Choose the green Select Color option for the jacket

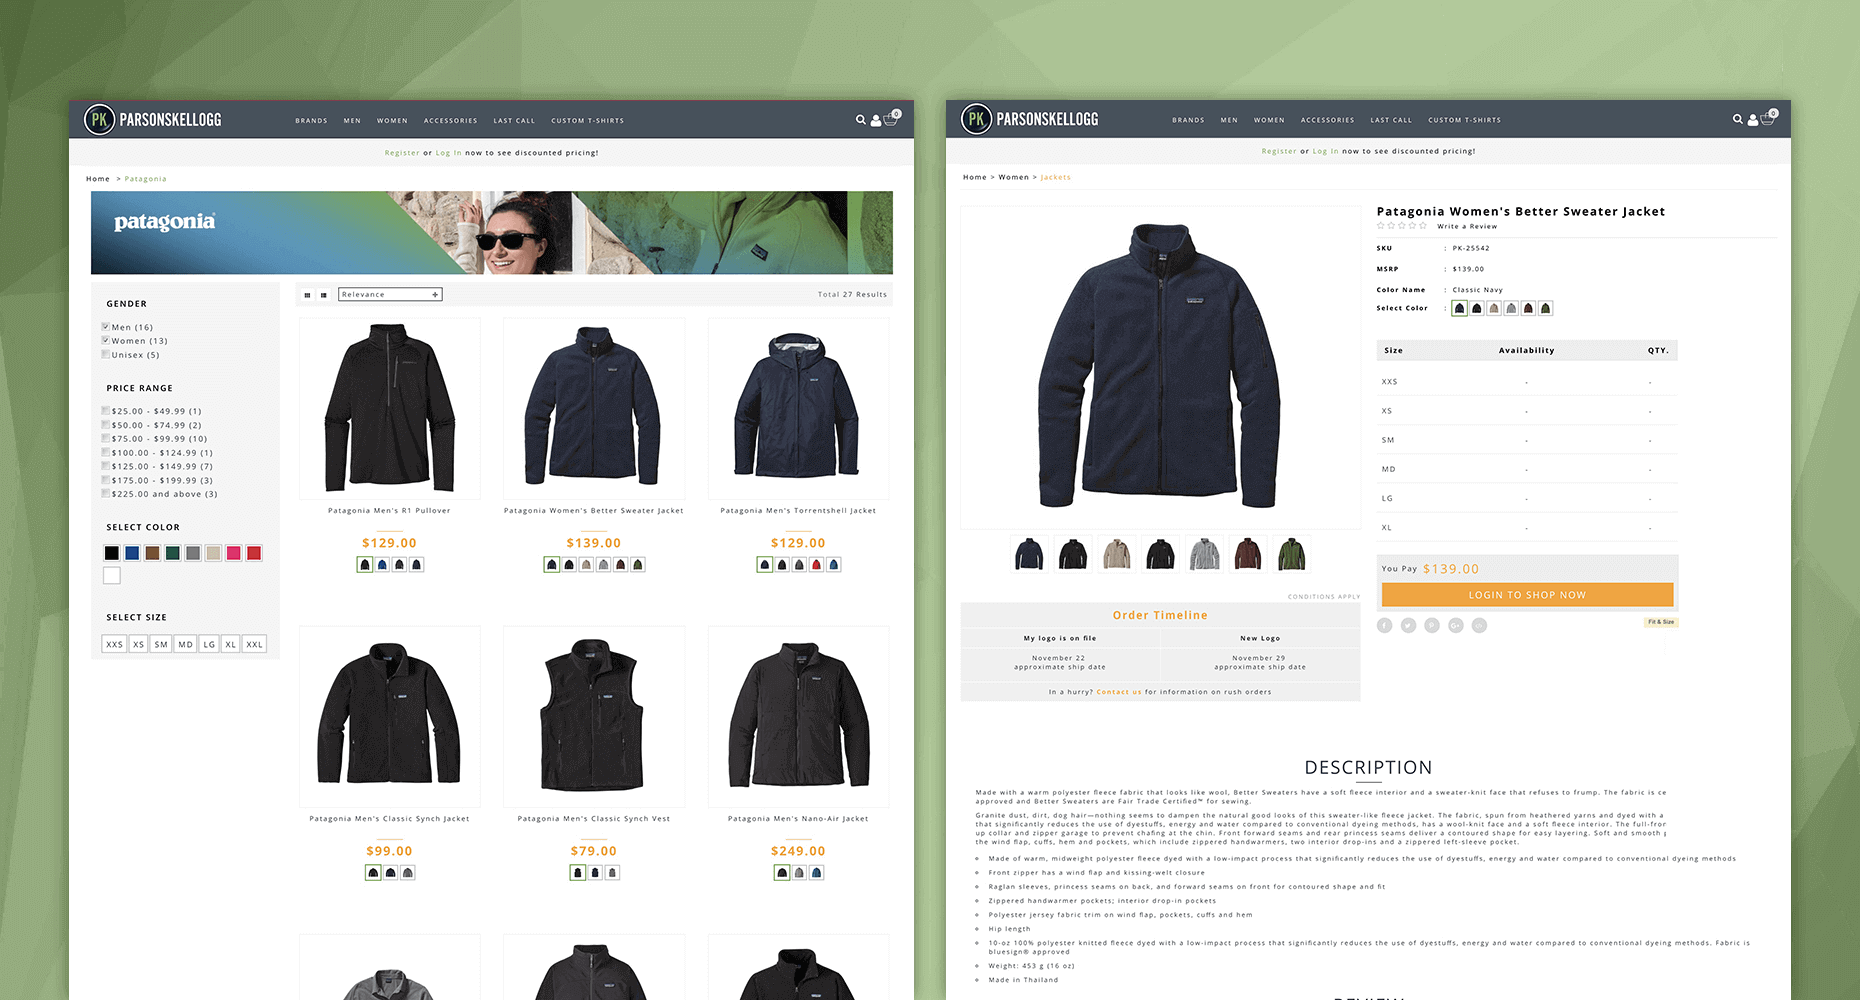1545,308
